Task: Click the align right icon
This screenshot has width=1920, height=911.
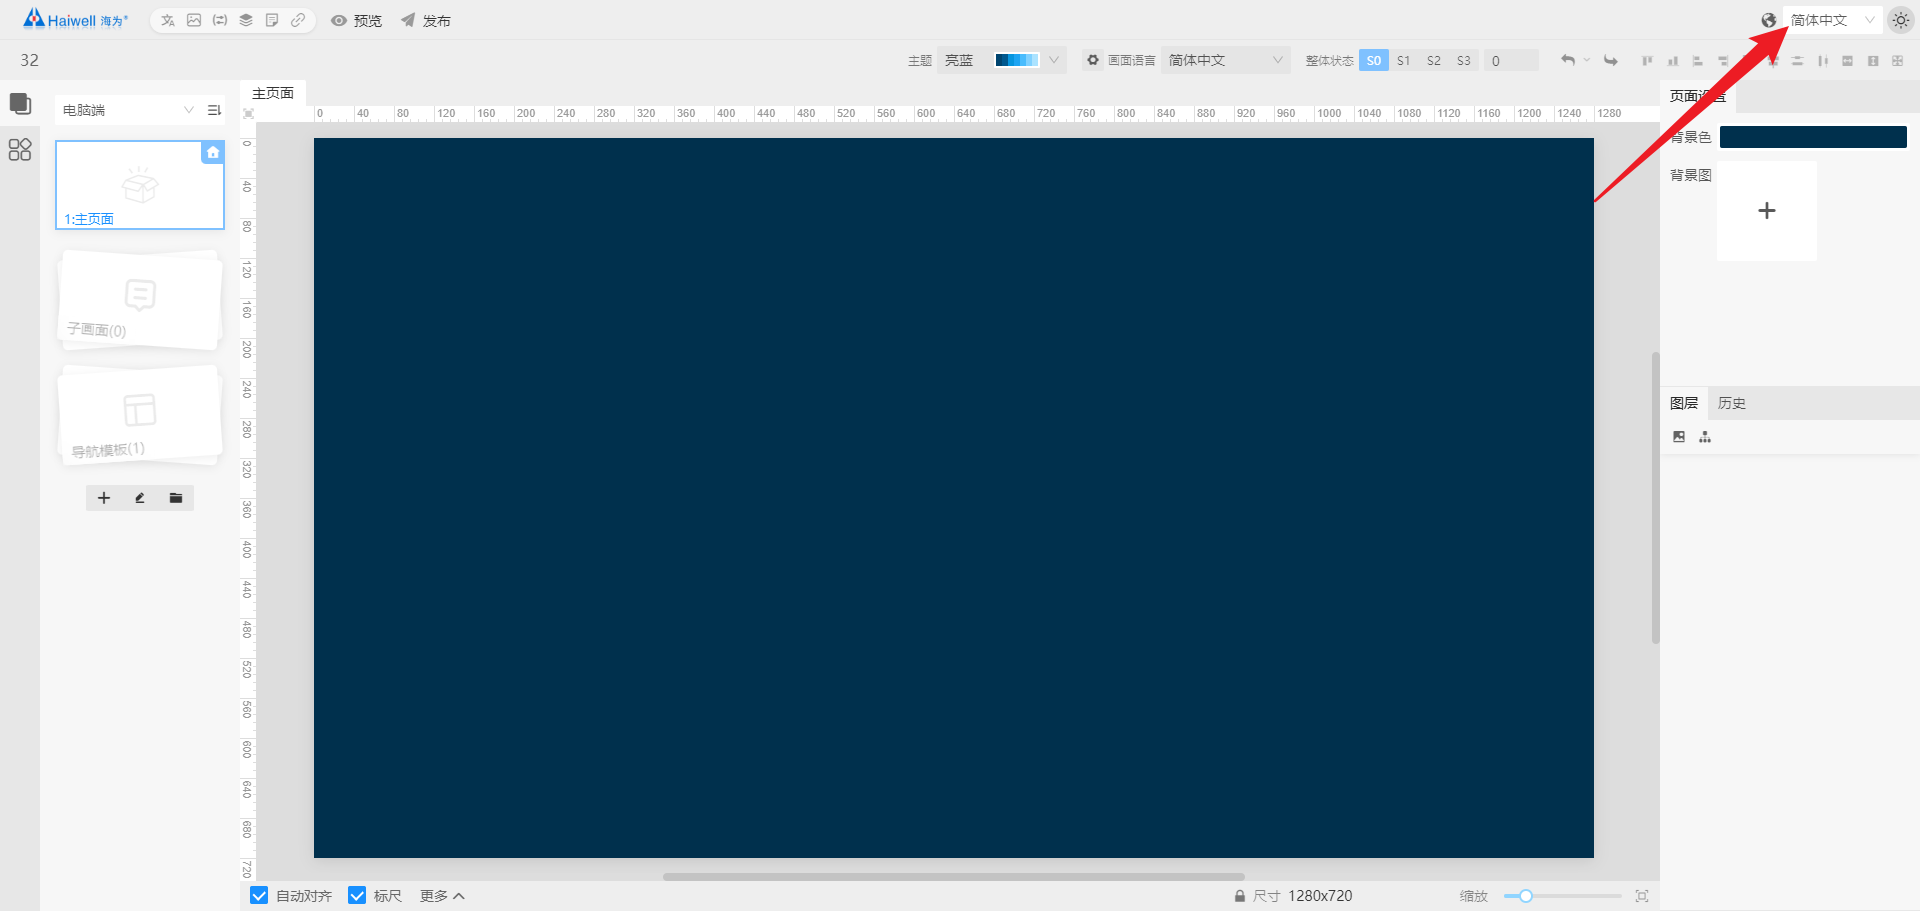Action: 1722,61
